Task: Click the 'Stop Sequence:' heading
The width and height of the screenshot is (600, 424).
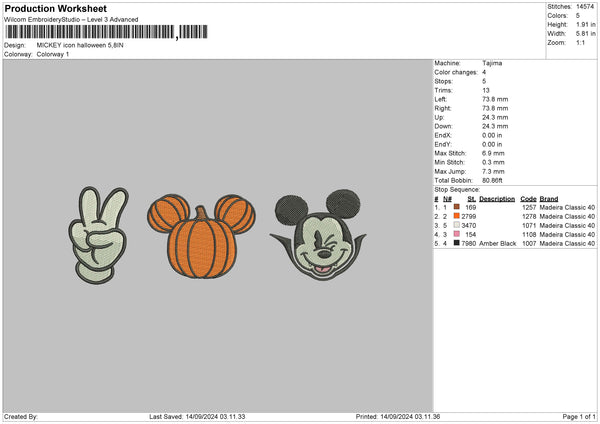Action: (x=457, y=190)
